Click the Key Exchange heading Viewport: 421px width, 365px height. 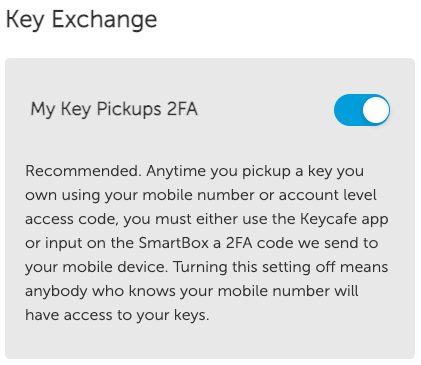[81, 20]
